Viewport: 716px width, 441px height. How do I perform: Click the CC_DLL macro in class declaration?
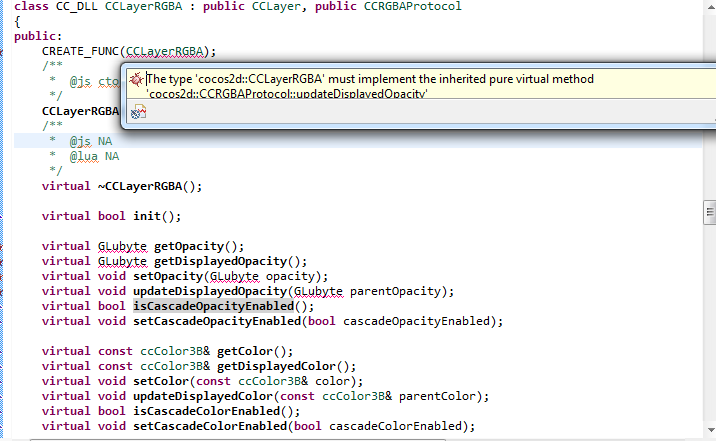(77, 6)
